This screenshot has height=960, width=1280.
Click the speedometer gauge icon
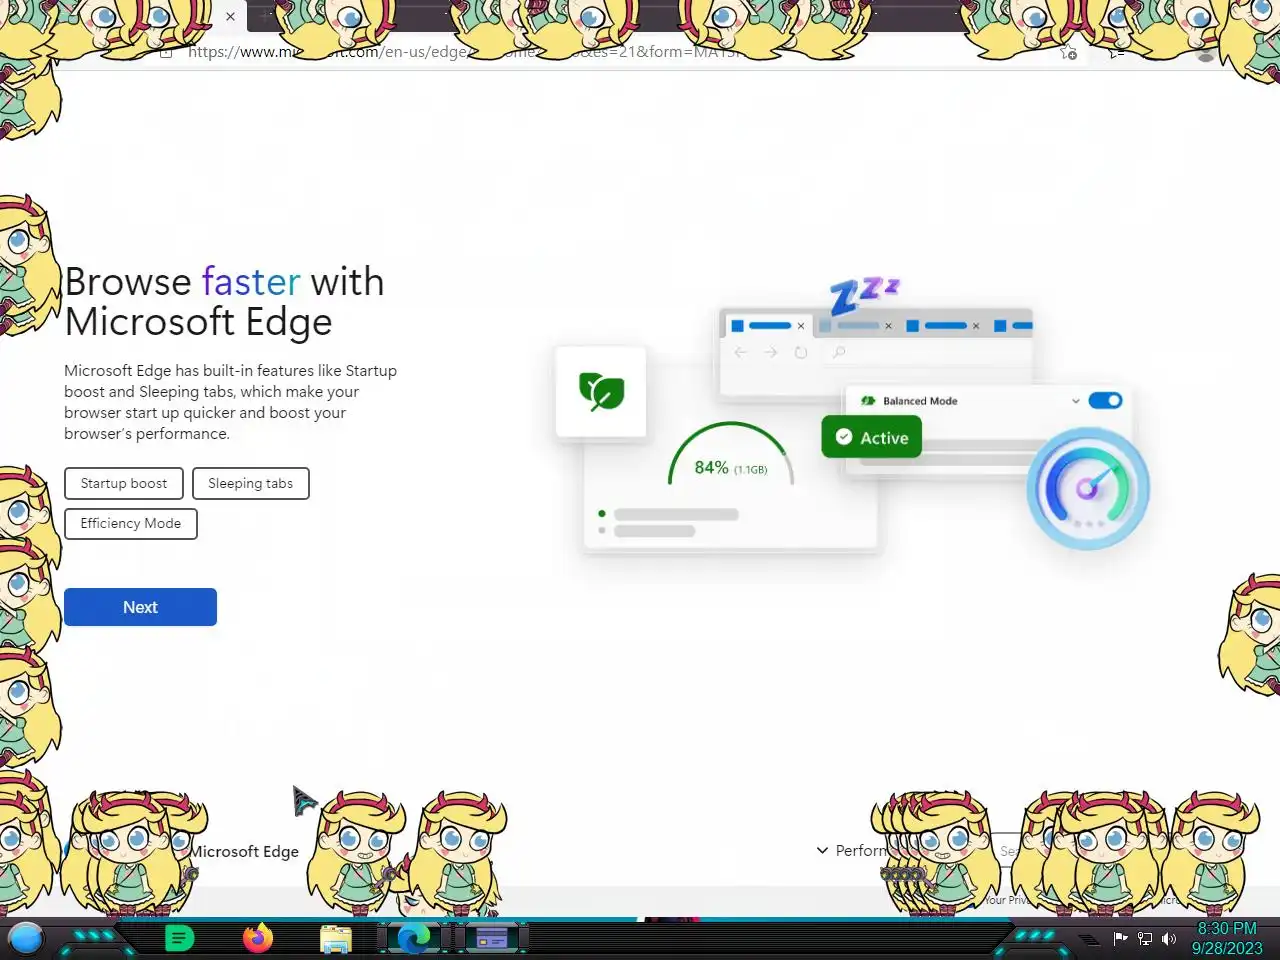point(1088,488)
